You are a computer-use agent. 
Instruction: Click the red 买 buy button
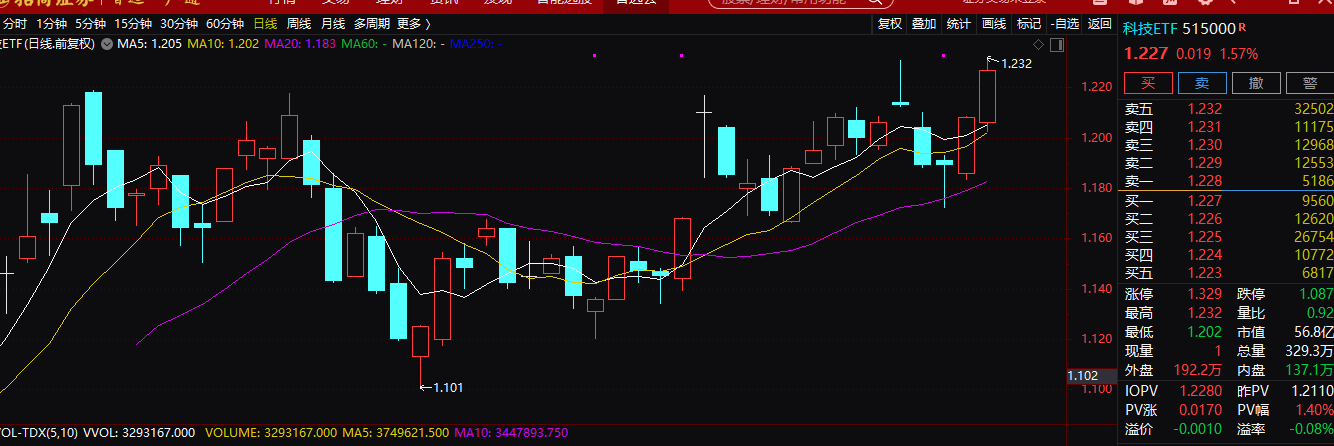(1148, 83)
